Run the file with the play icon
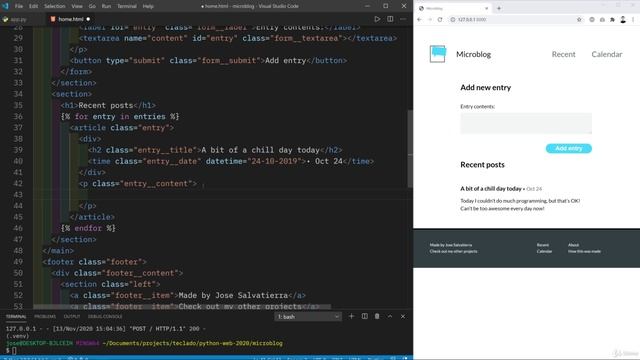The height and width of the screenshot is (360, 640). [x=377, y=19]
